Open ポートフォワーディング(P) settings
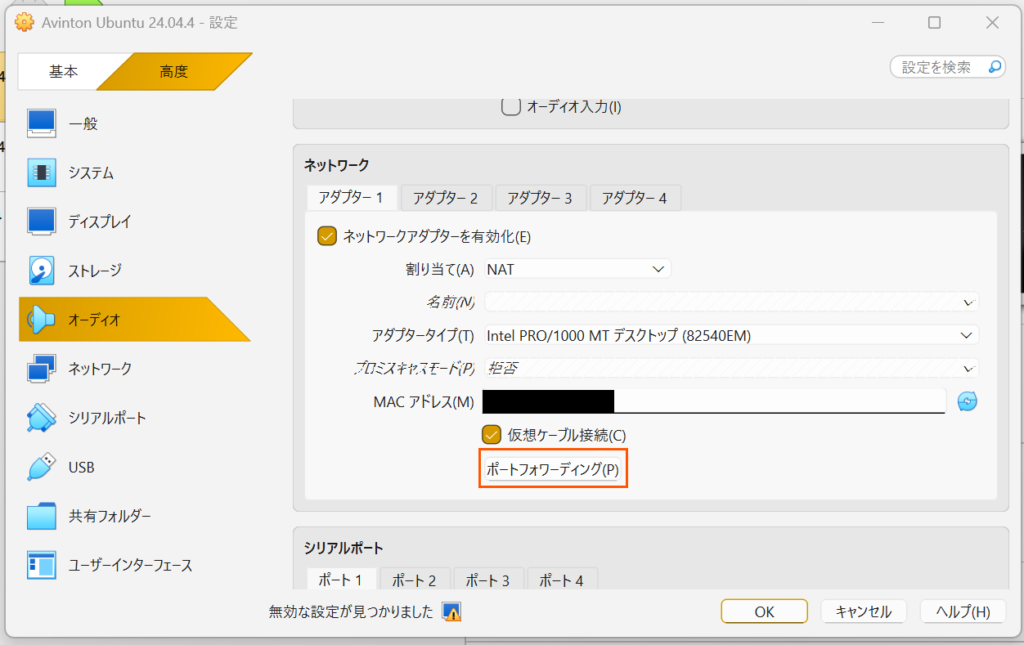This screenshot has height=645, width=1024. [553, 469]
